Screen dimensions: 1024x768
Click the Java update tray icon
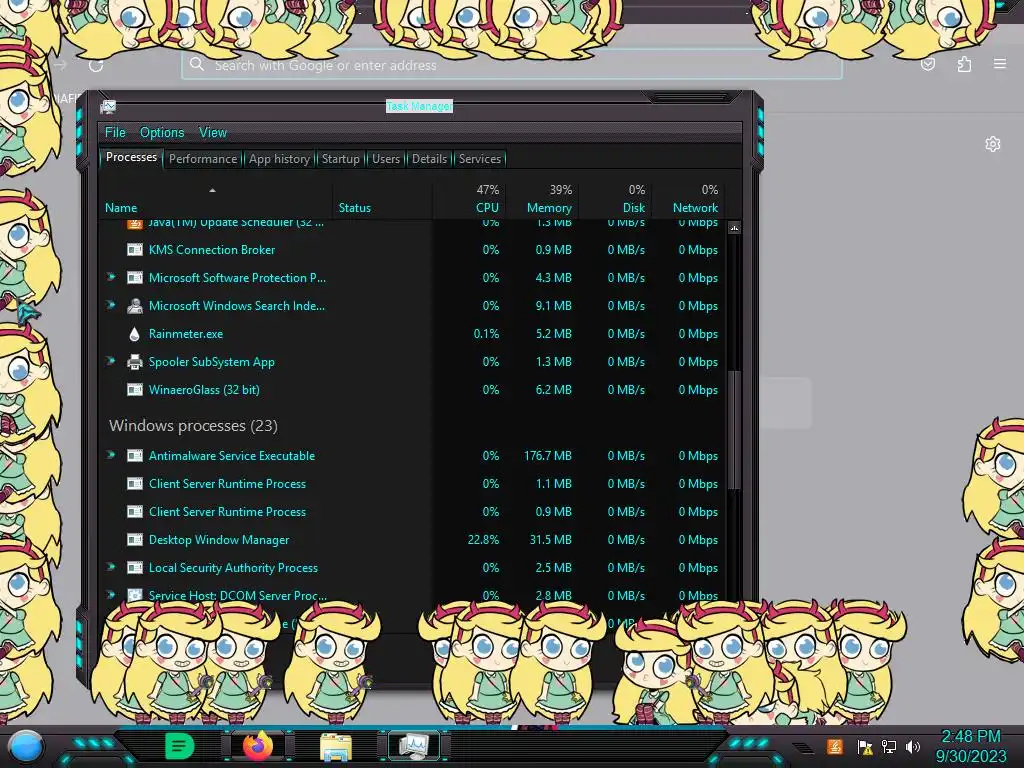[x=835, y=746]
